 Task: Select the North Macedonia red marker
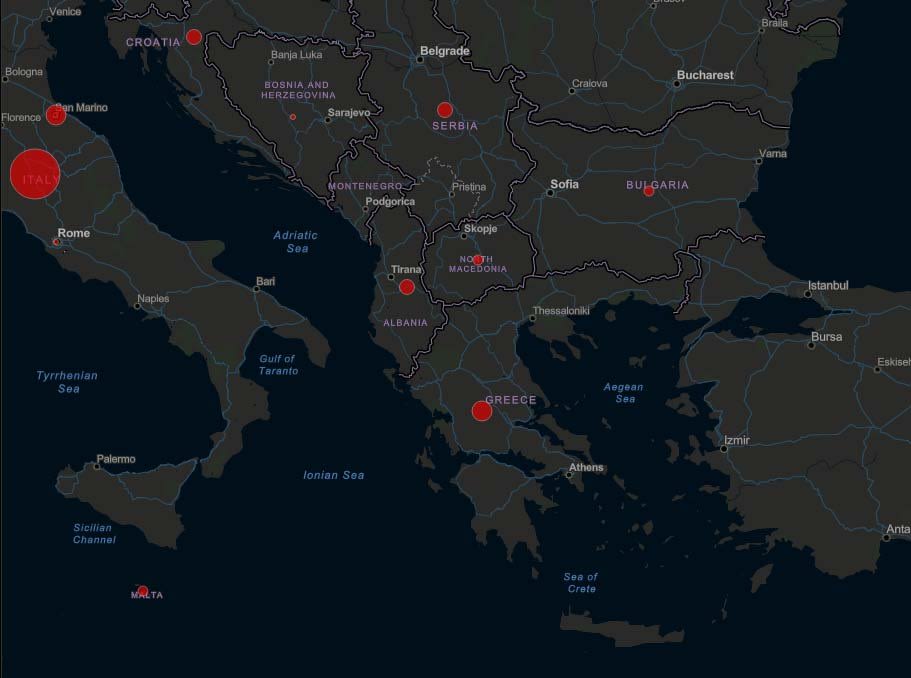478,260
